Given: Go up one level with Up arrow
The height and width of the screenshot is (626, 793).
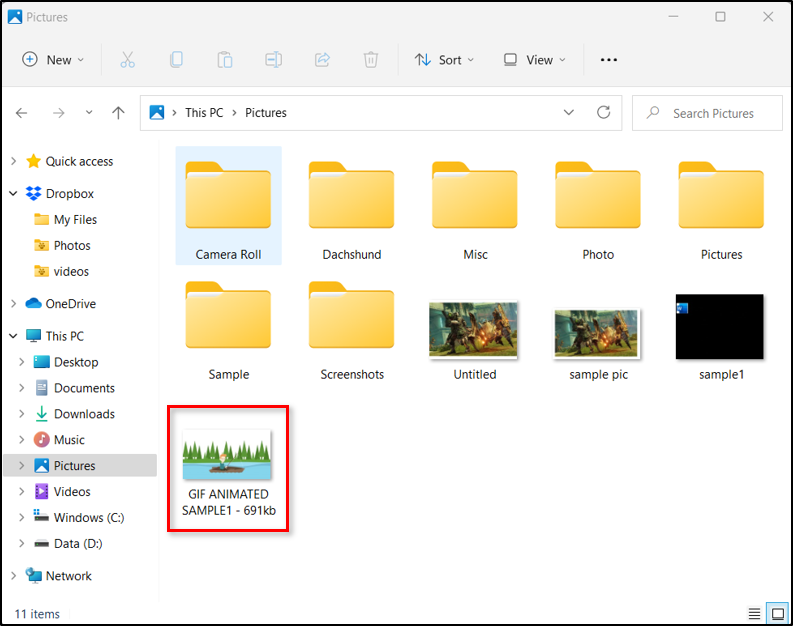Looking at the screenshot, I should pos(118,113).
